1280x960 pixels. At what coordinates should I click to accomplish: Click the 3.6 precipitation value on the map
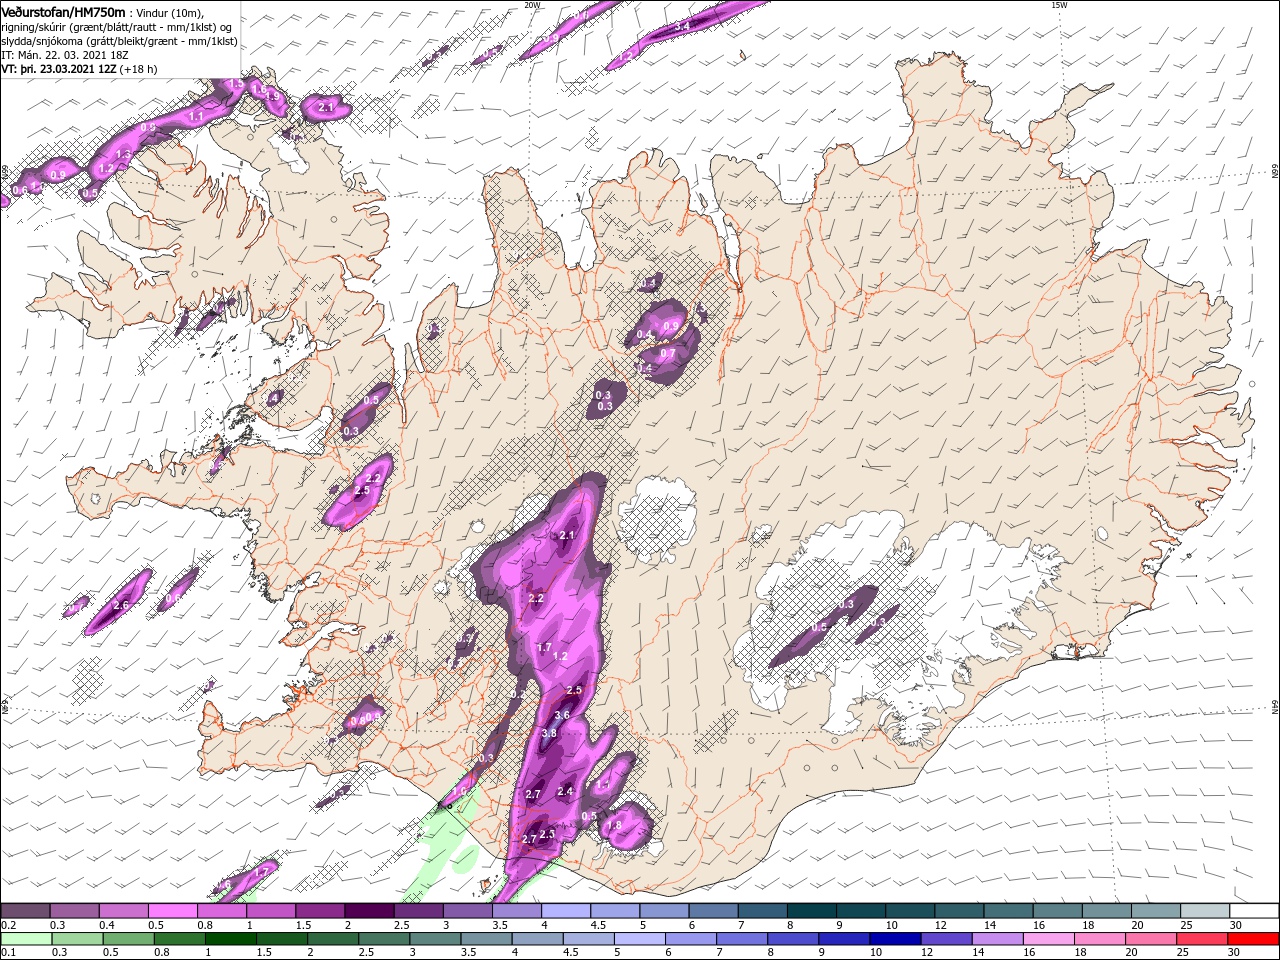[562, 715]
